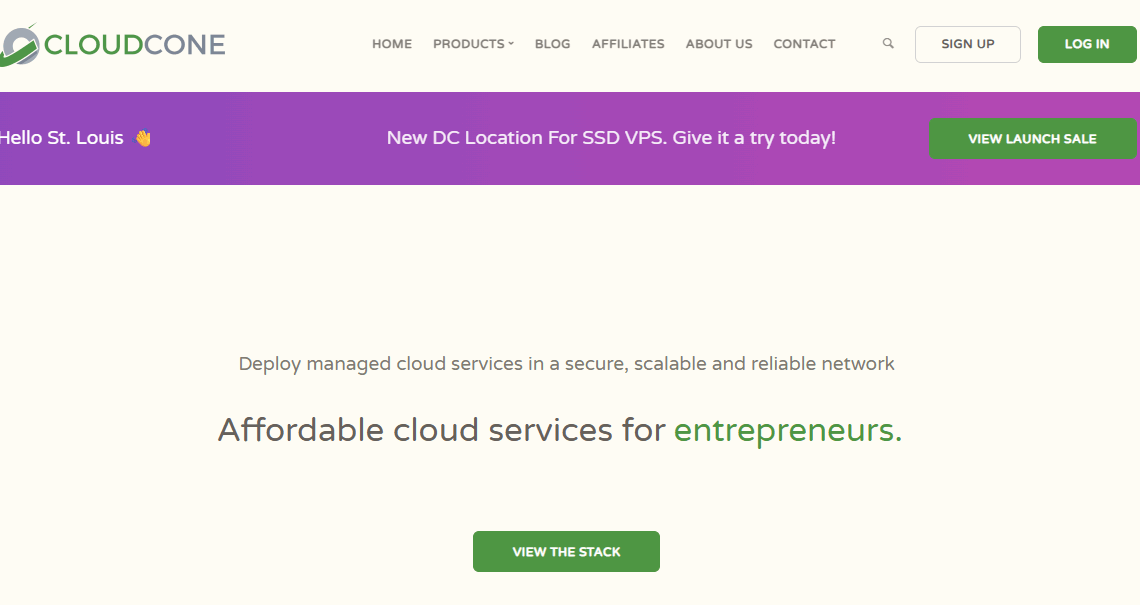Click the green LOG IN button
The width and height of the screenshot is (1140, 605).
click(1087, 44)
